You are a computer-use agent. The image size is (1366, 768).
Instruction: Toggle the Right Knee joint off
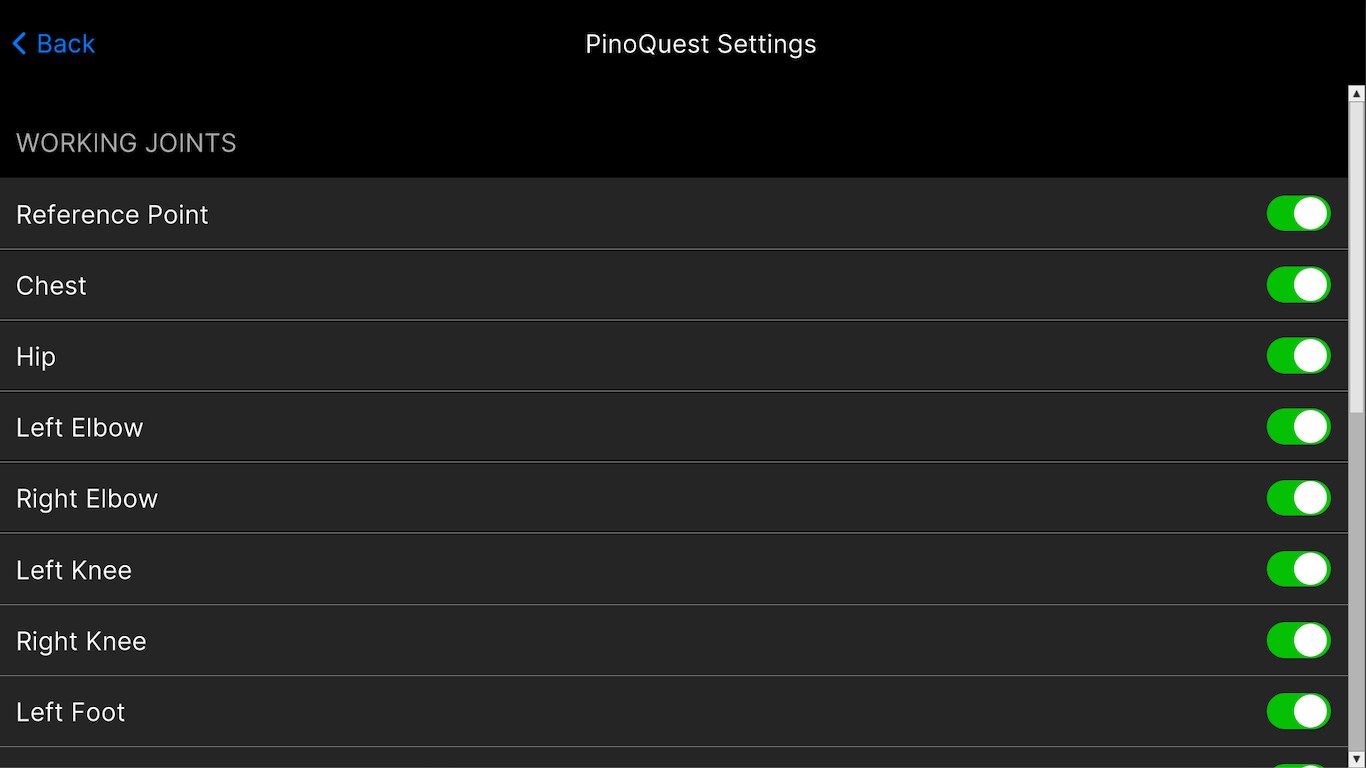(x=1298, y=640)
